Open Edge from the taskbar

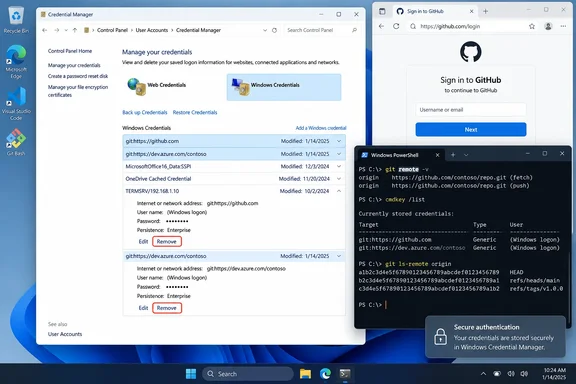click(325, 374)
